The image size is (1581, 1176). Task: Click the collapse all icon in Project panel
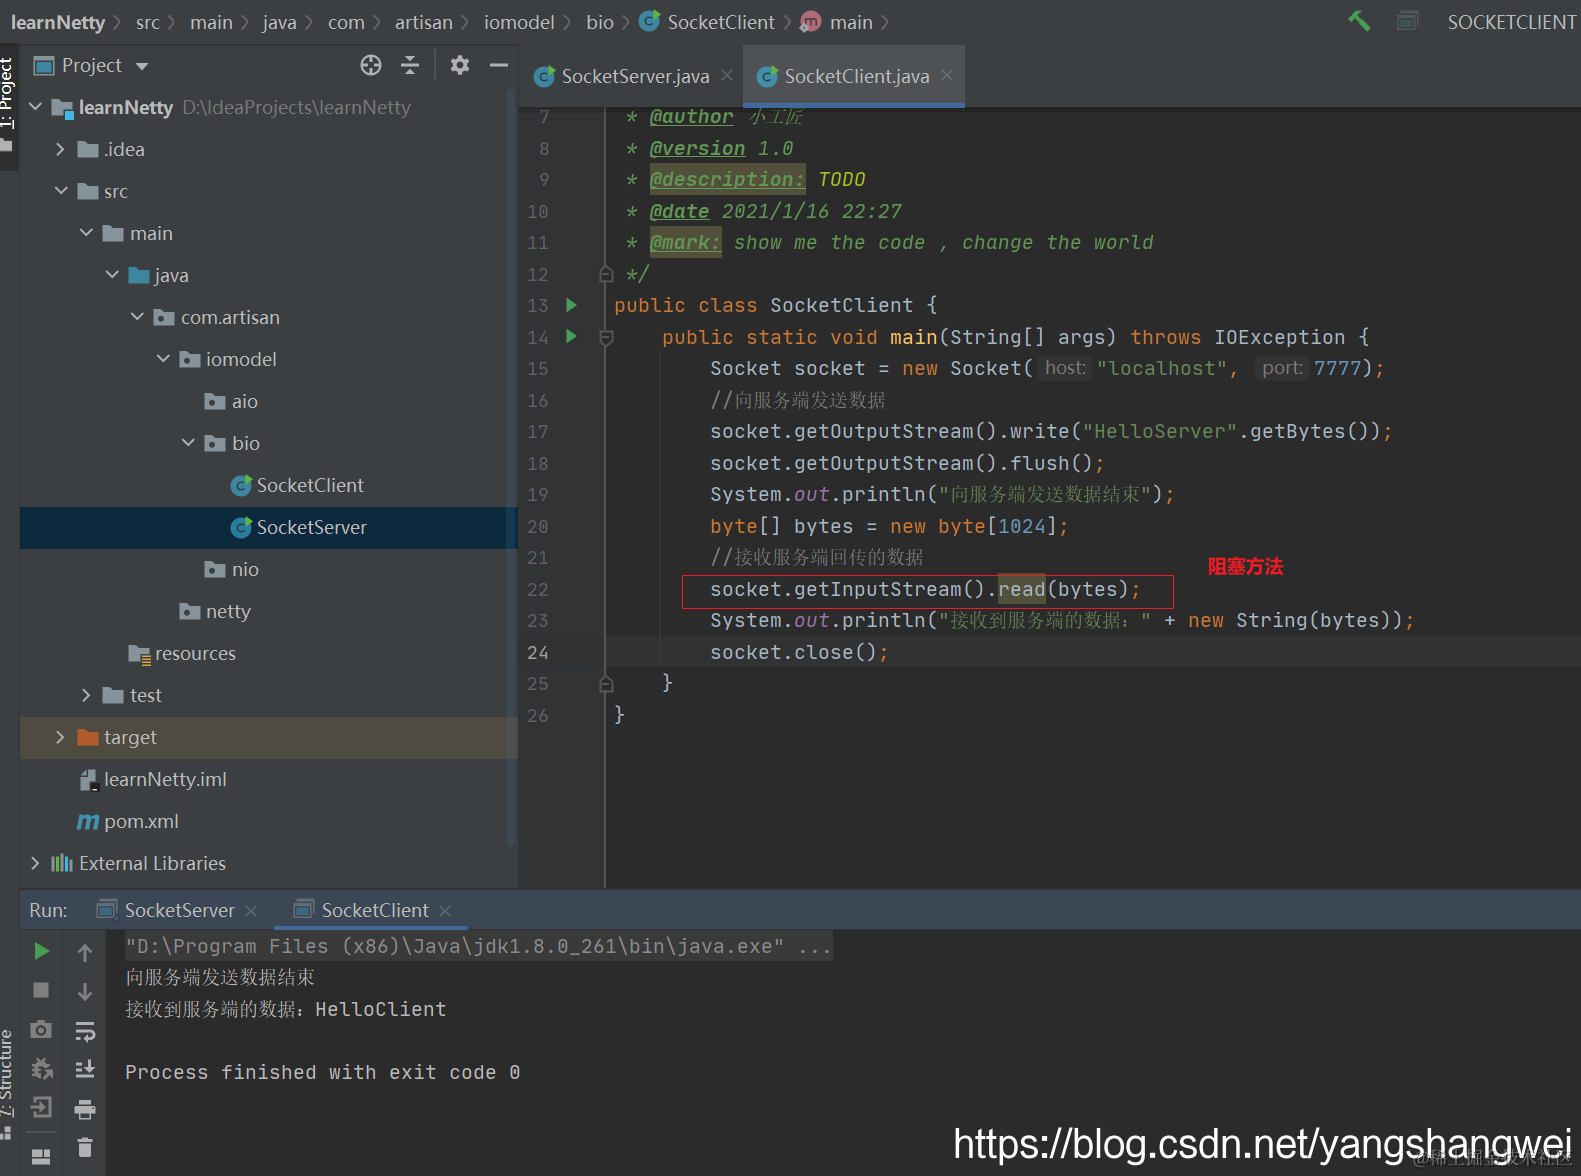click(x=410, y=65)
